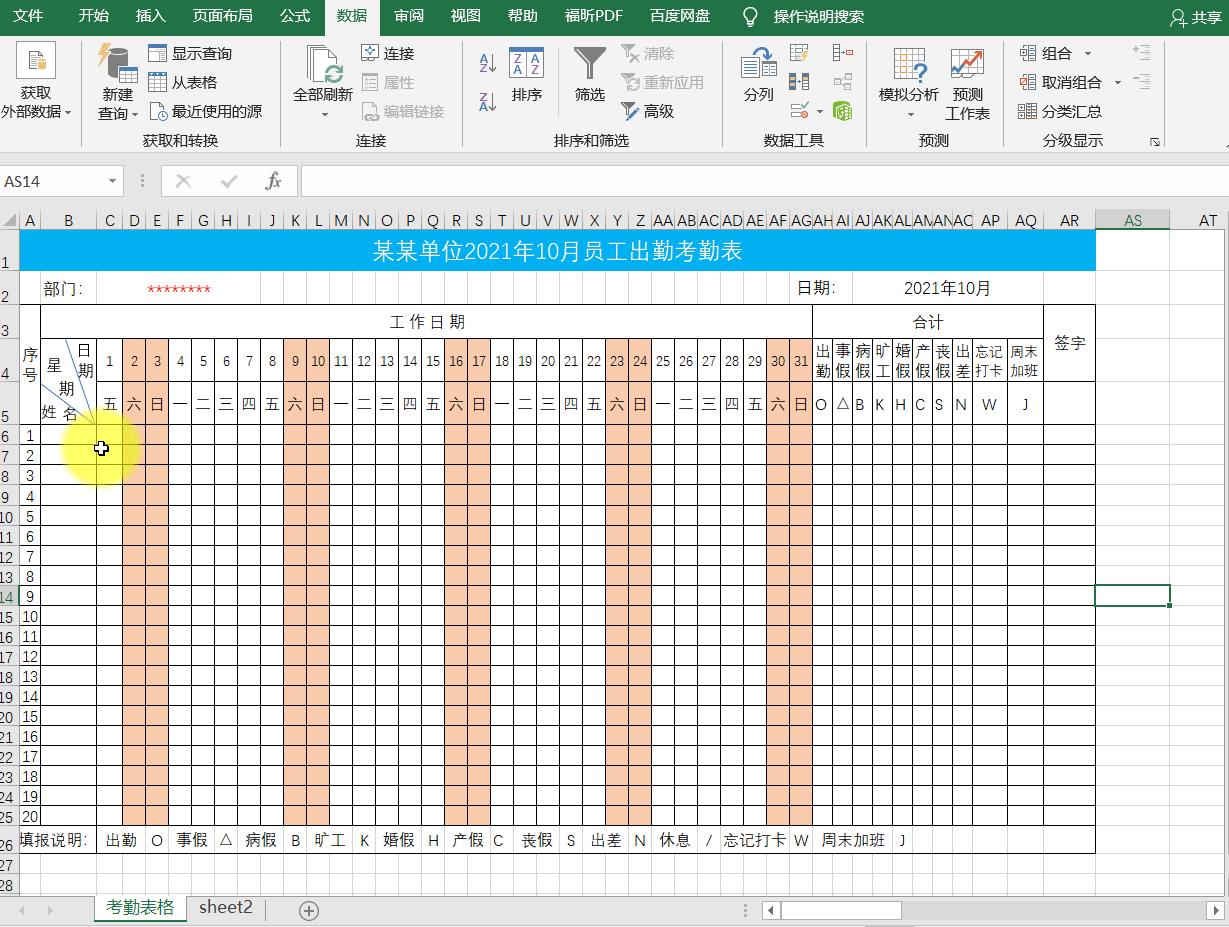Sort descending with the Z-to-A icon
This screenshot has width=1229, height=927.
pyautogui.click(x=488, y=101)
